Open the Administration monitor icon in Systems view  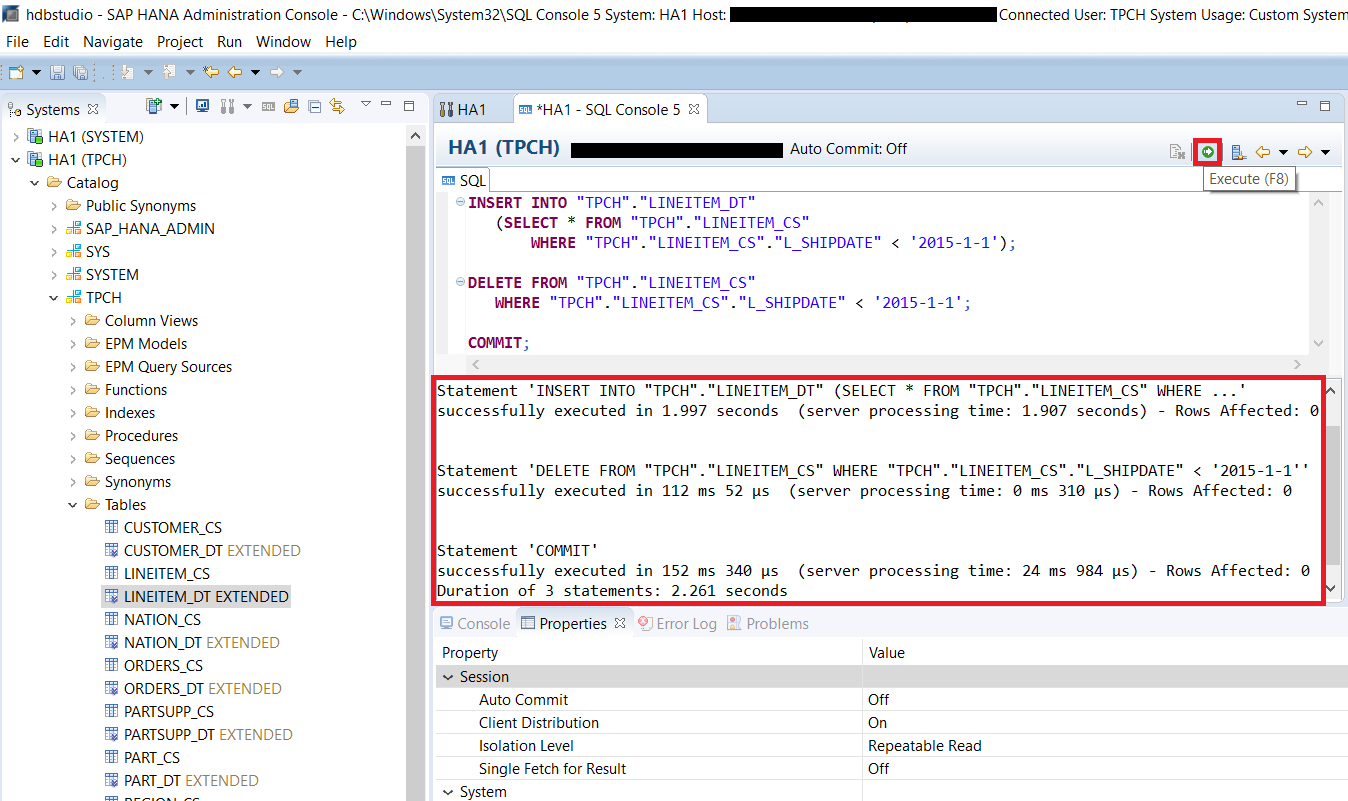click(202, 106)
